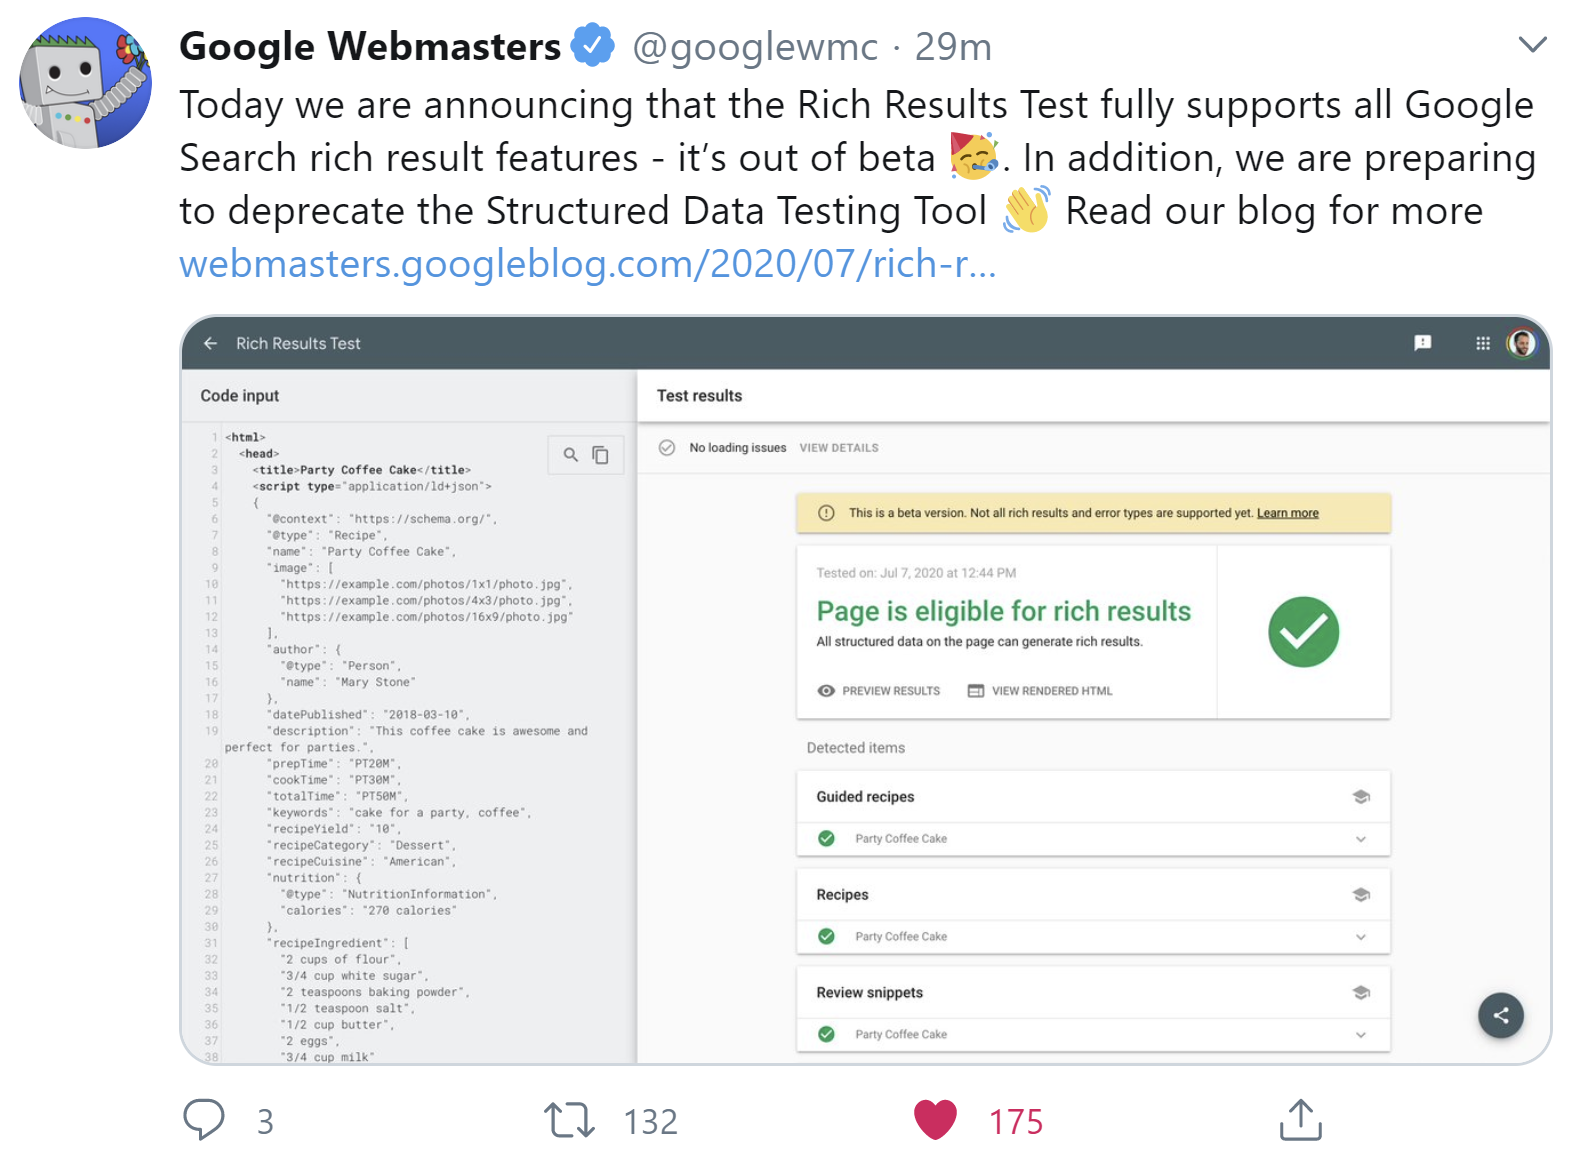The height and width of the screenshot is (1164, 1585).
Task: Open the apps grid icon in the header
Action: click(1483, 343)
